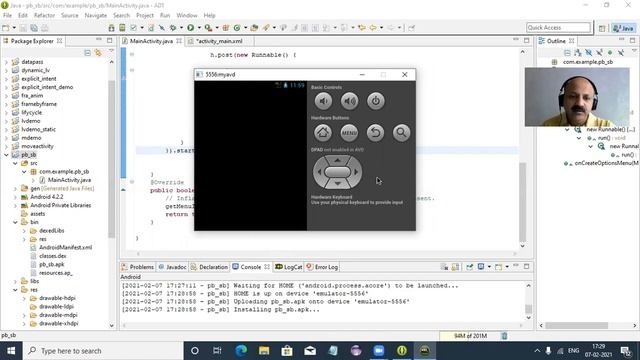
Task: Switch to the Error Log tab
Action: [322, 267]
